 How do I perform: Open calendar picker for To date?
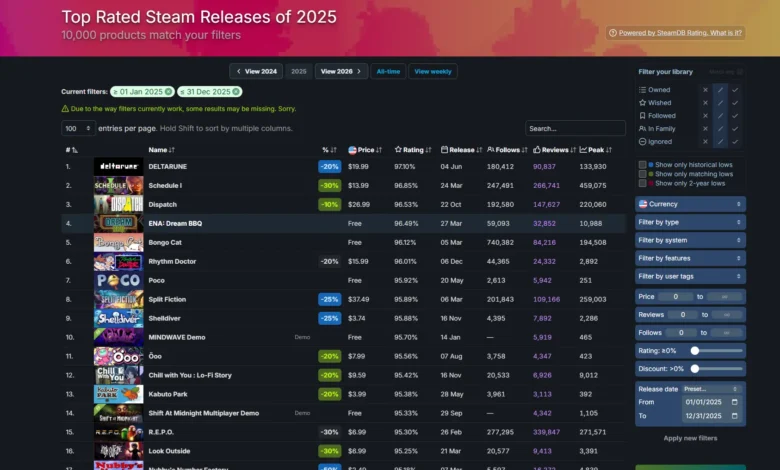pos(735,416)
